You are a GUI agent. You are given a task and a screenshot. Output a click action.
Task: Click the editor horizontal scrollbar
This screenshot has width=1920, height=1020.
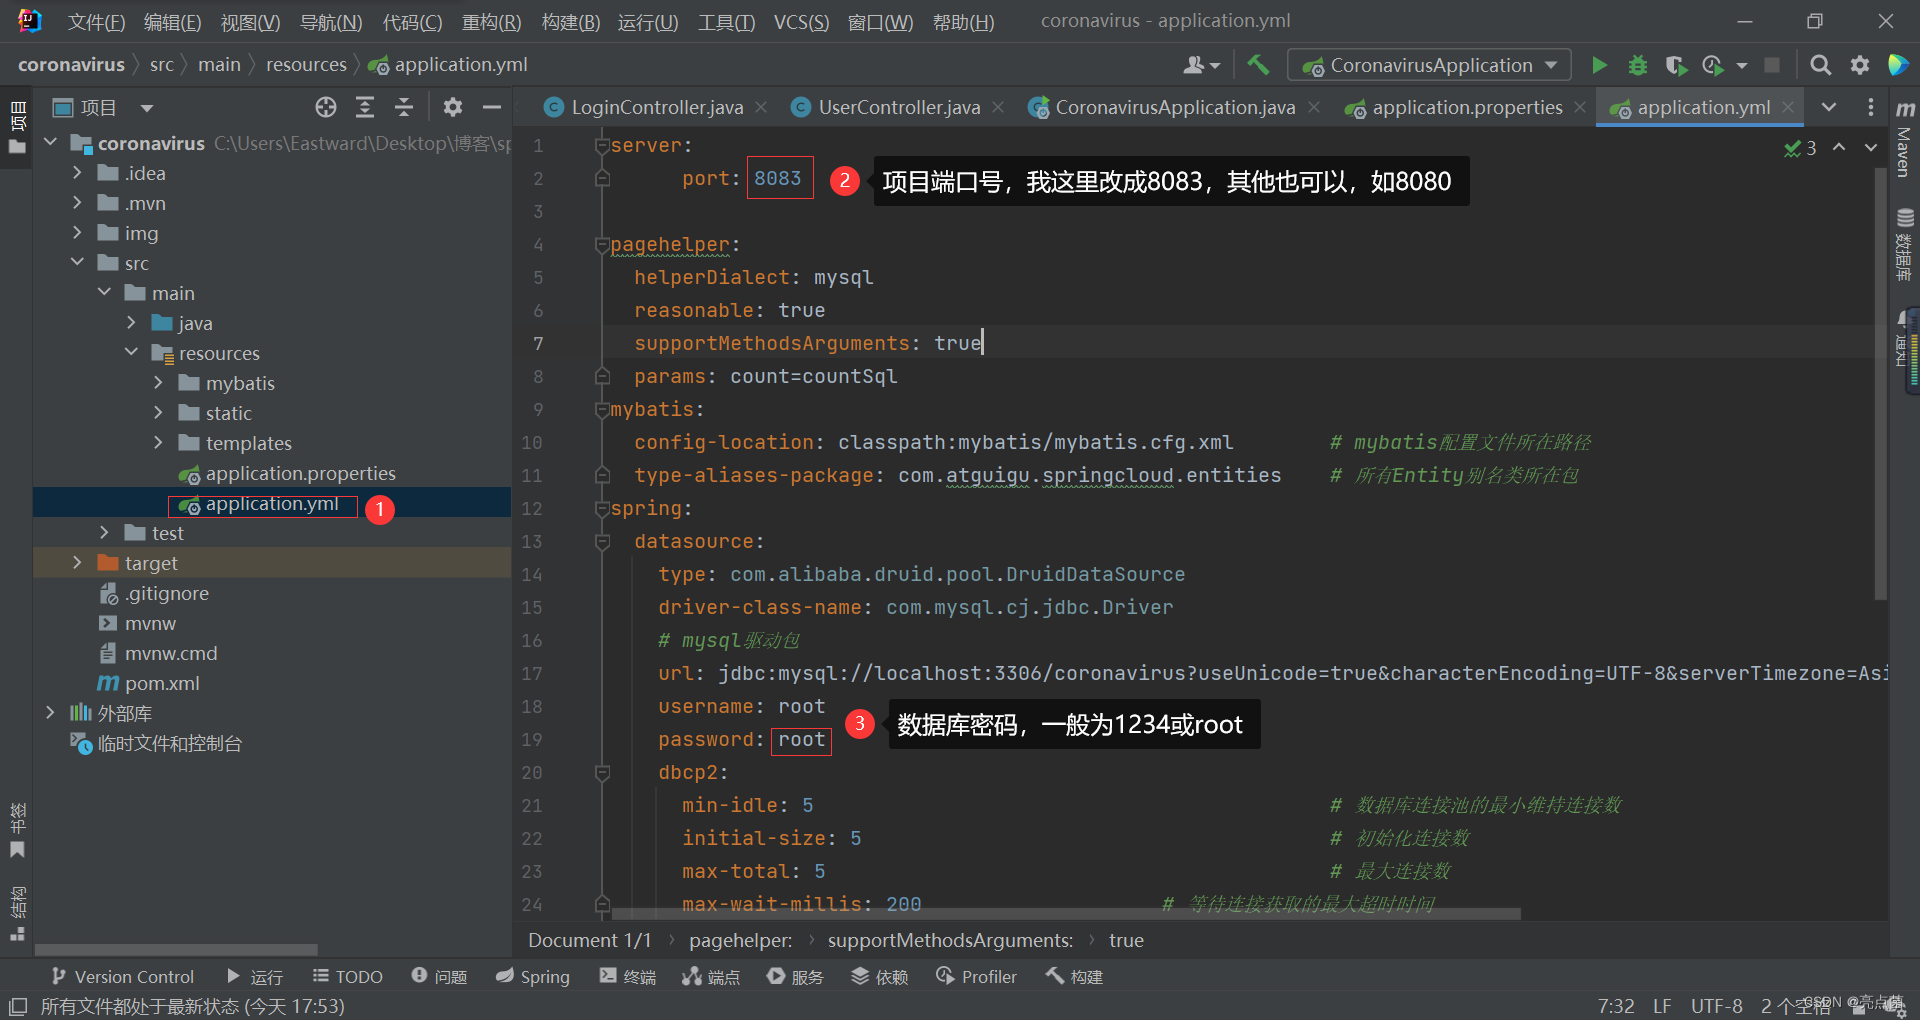[x=1065, y=914]
